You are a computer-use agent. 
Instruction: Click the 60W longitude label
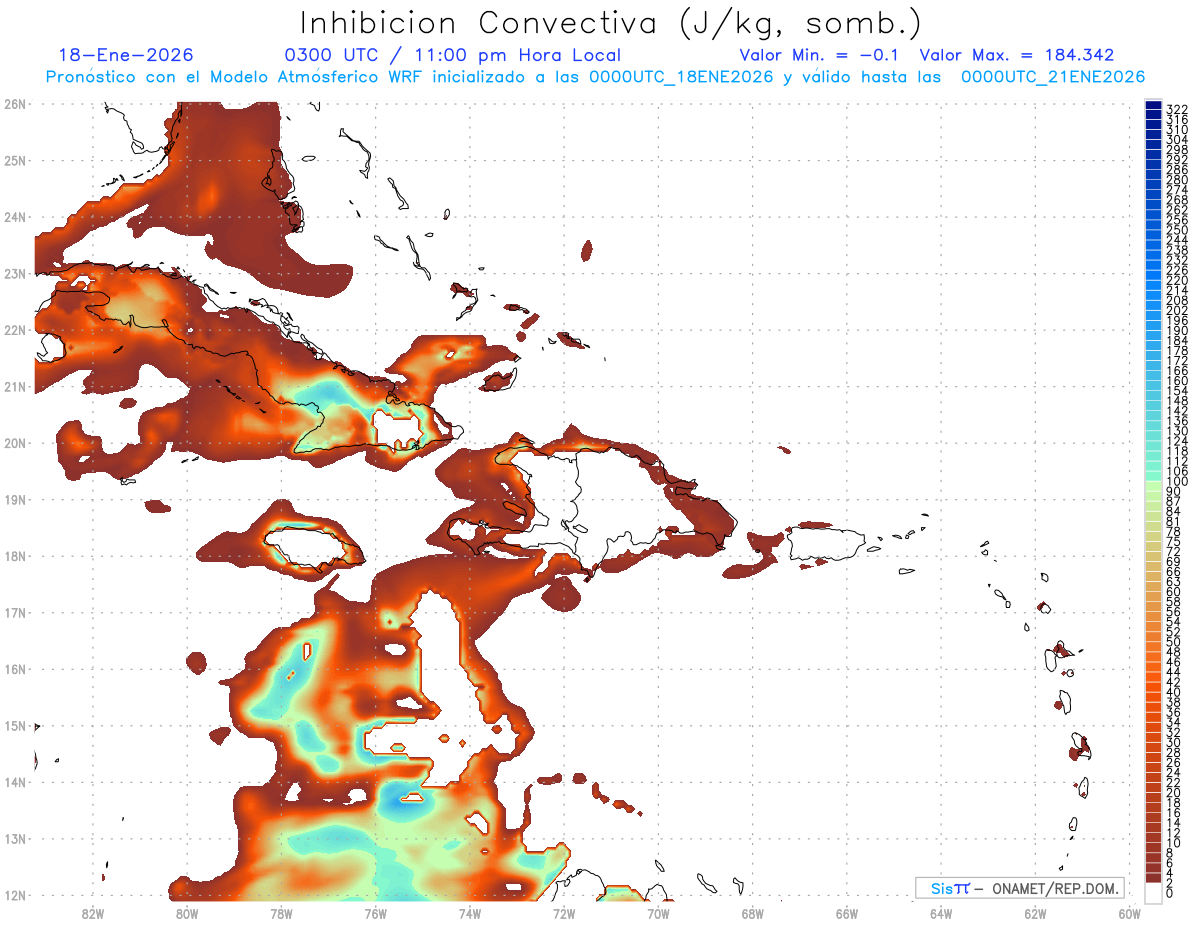pyautogui.click(x=1130, y=912)
